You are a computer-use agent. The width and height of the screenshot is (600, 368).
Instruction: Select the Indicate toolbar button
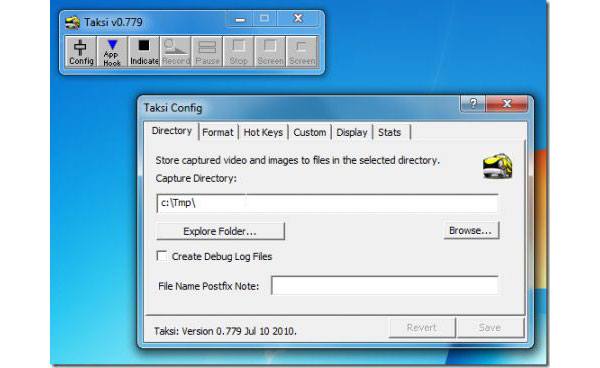click(x=144, y=52)
